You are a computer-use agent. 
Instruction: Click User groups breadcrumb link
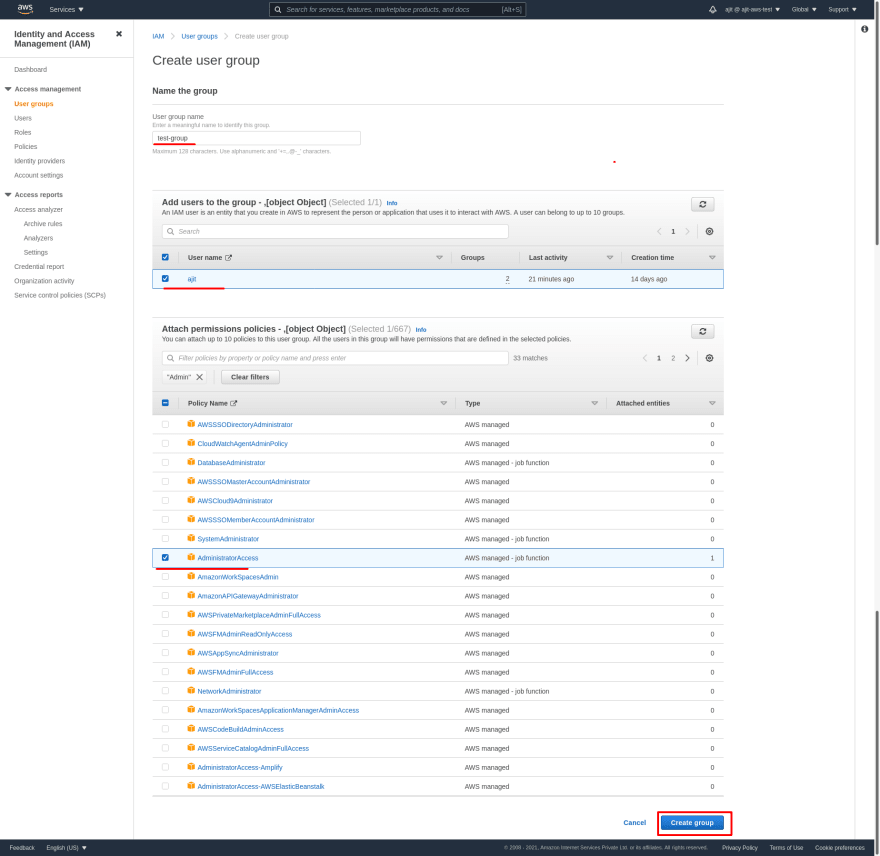click(199, 36)
